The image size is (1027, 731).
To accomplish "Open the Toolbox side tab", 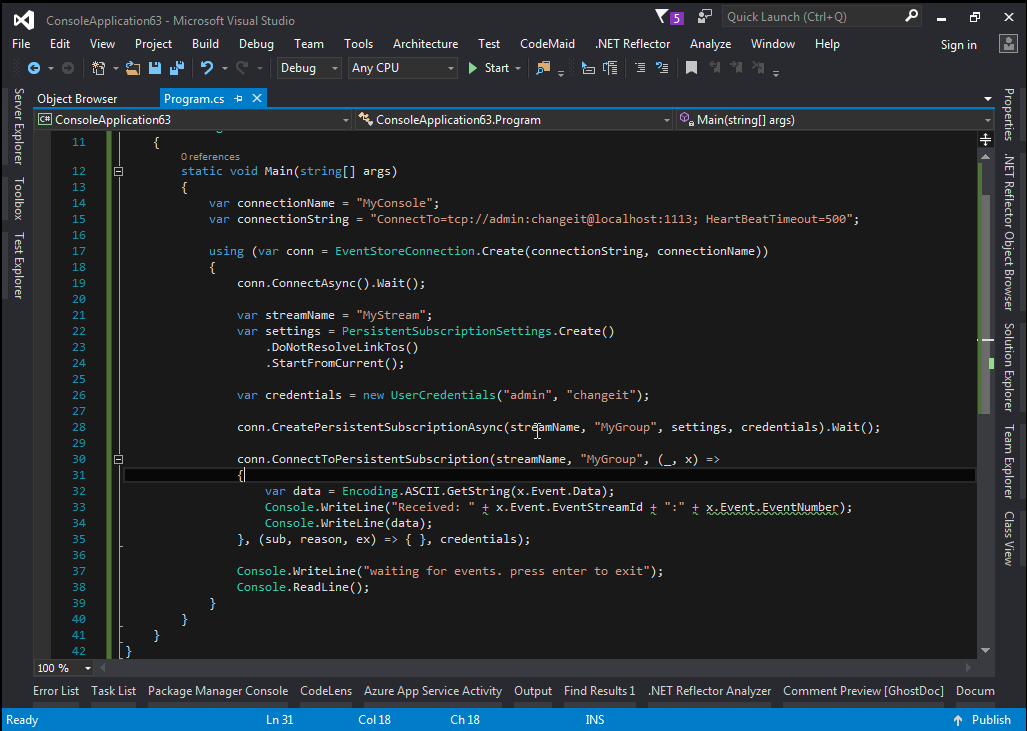I will [x=18, y=198].
